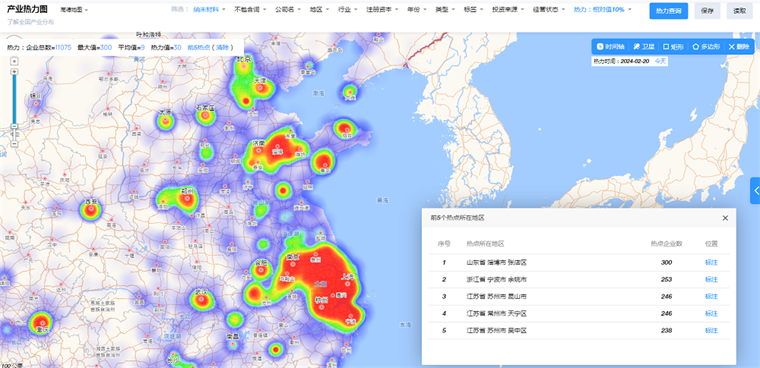The width and height of the screenshot is (760, 368).
Task: Click the 江苏省 苏州市 吴中区 row text
Action: (496, 330)
